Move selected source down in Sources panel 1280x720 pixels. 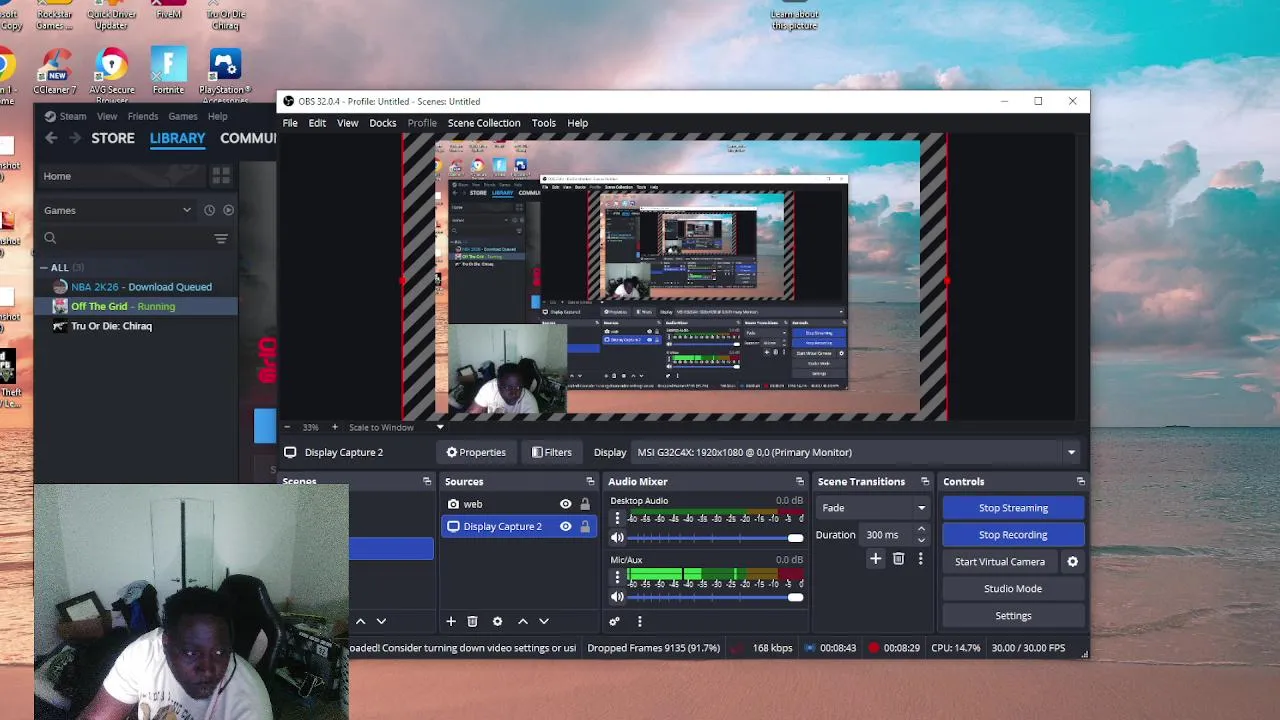[x=544, y=621]
